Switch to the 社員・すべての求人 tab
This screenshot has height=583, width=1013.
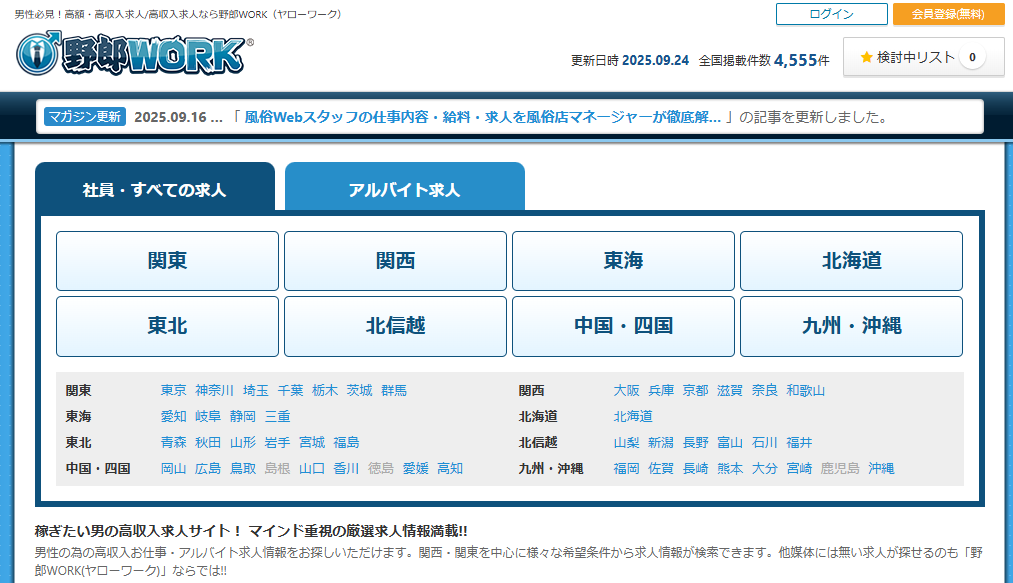[154, 189]
